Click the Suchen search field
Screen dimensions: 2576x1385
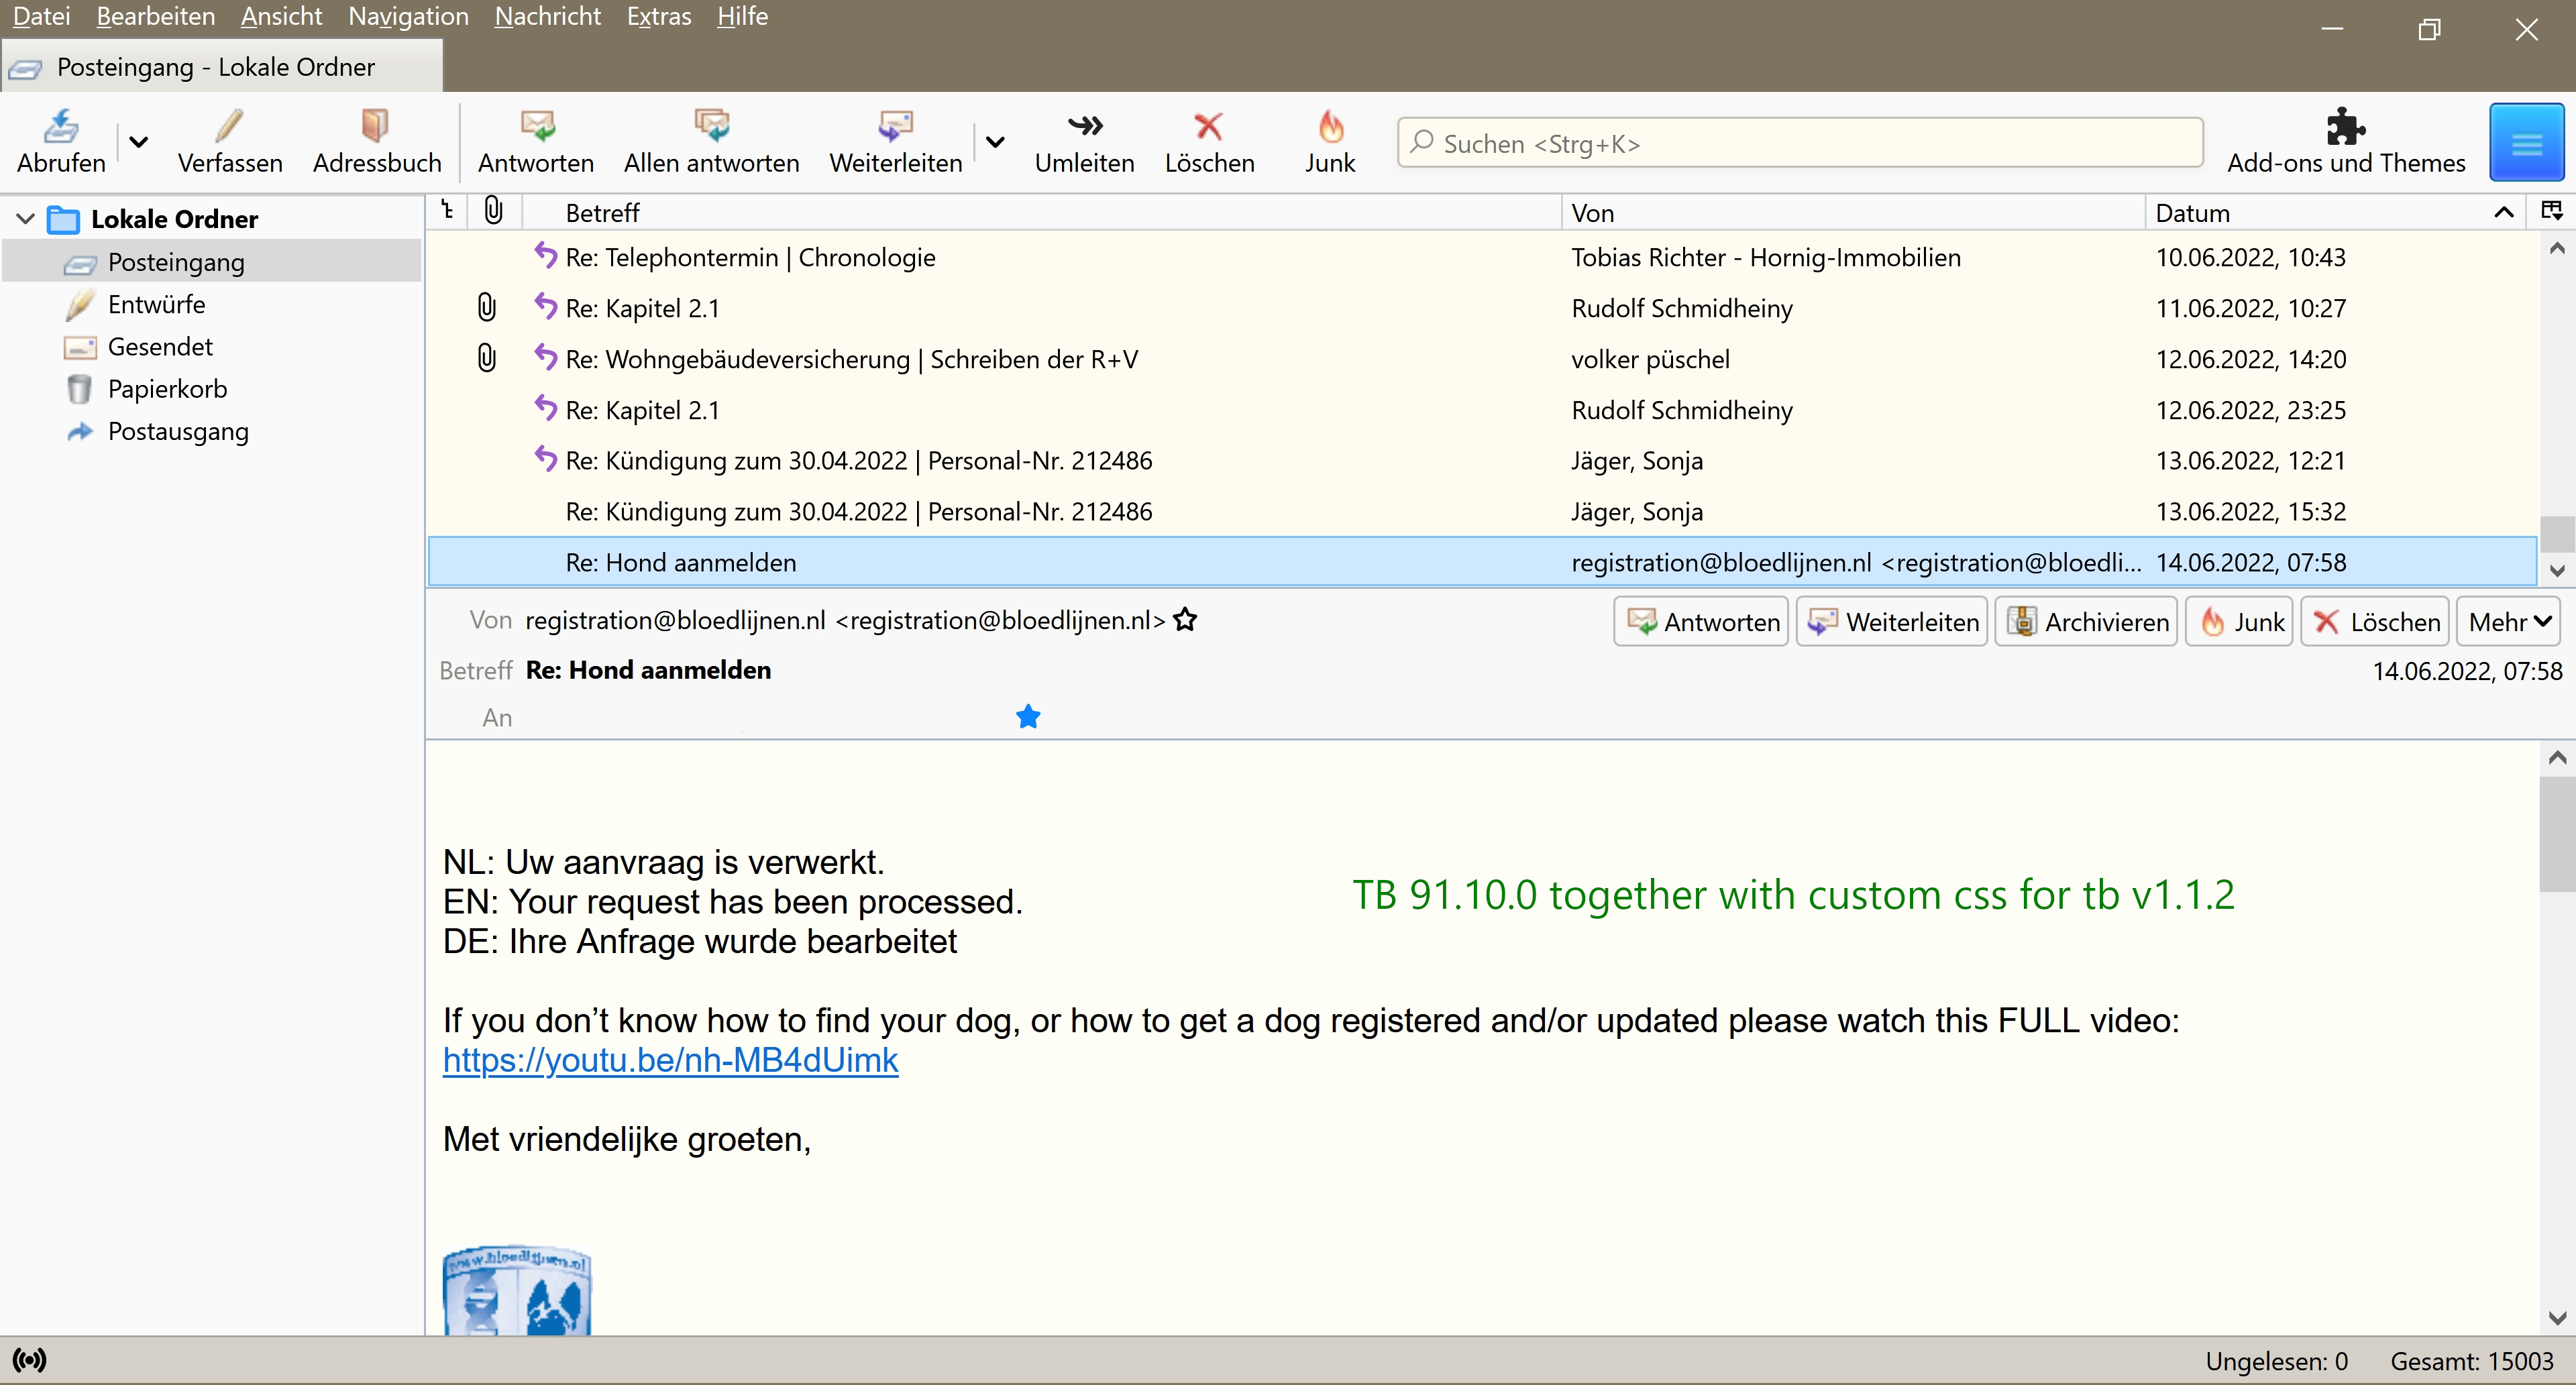(x=1800, y=143)
